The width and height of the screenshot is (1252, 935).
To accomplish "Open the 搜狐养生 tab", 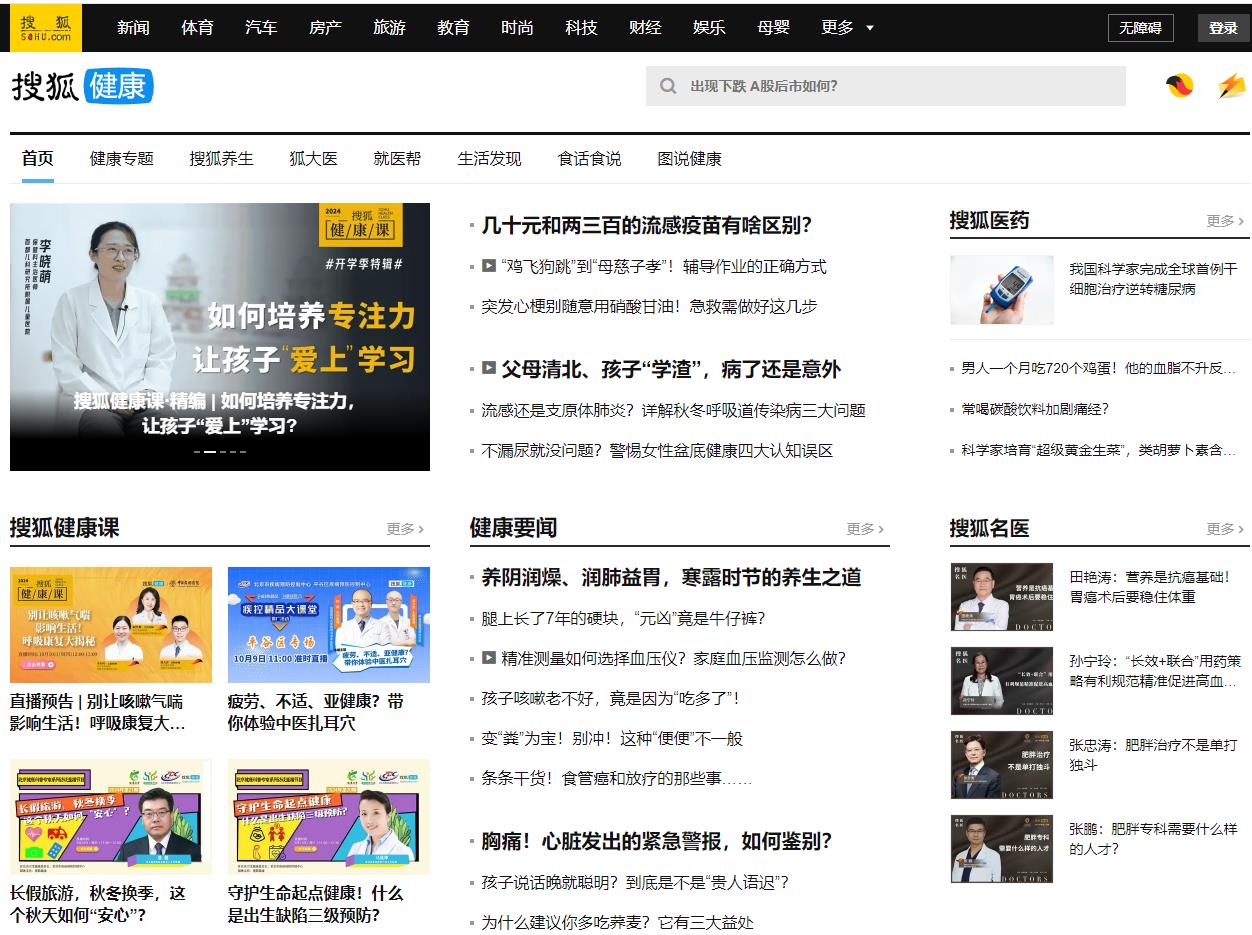I will coord(222,158).
